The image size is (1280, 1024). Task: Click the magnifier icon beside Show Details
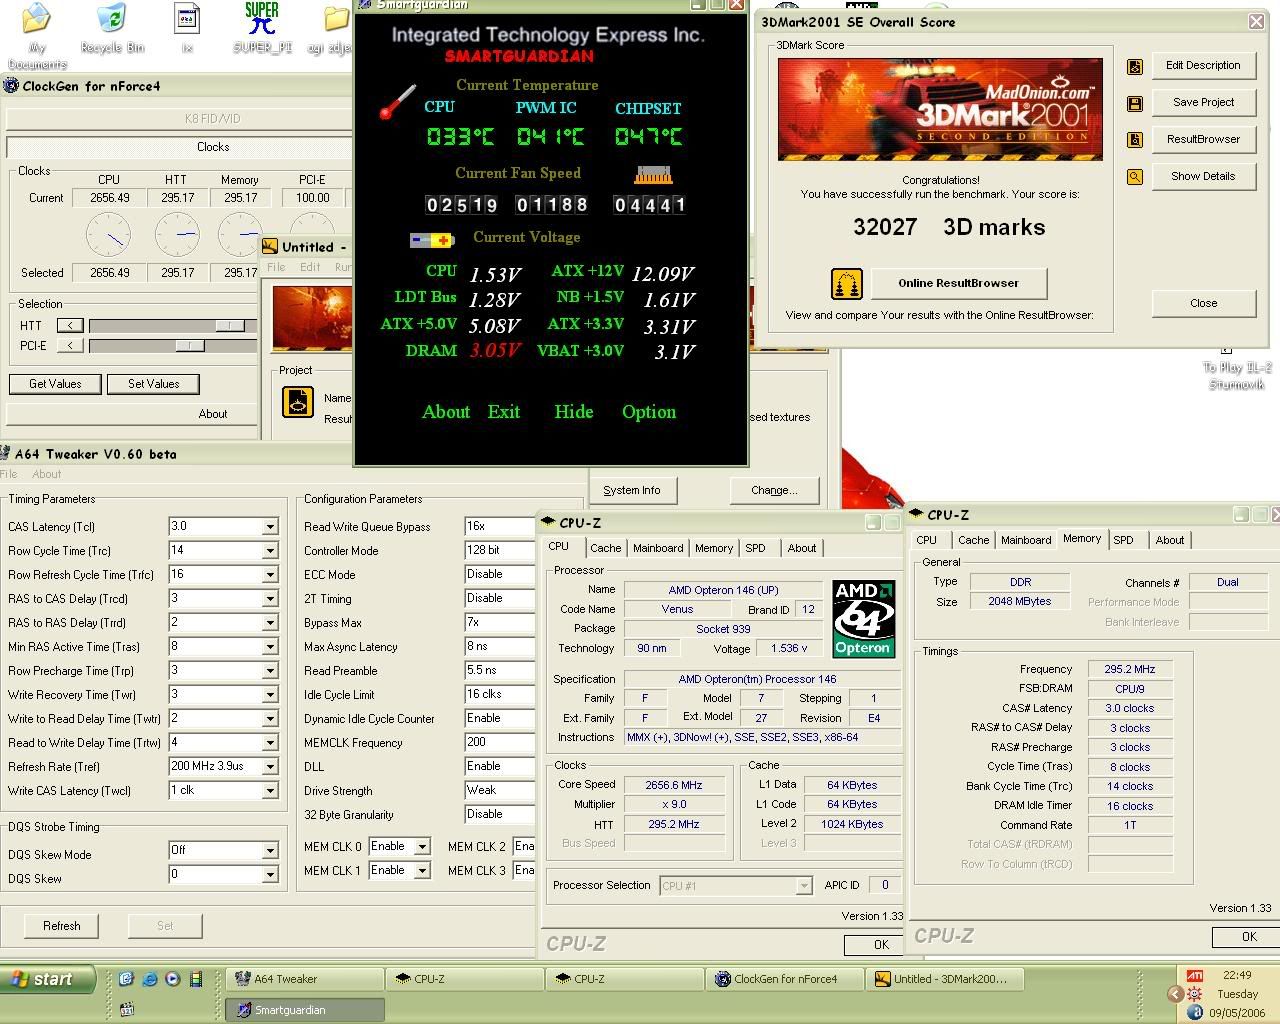click(x=1135, y=177)
